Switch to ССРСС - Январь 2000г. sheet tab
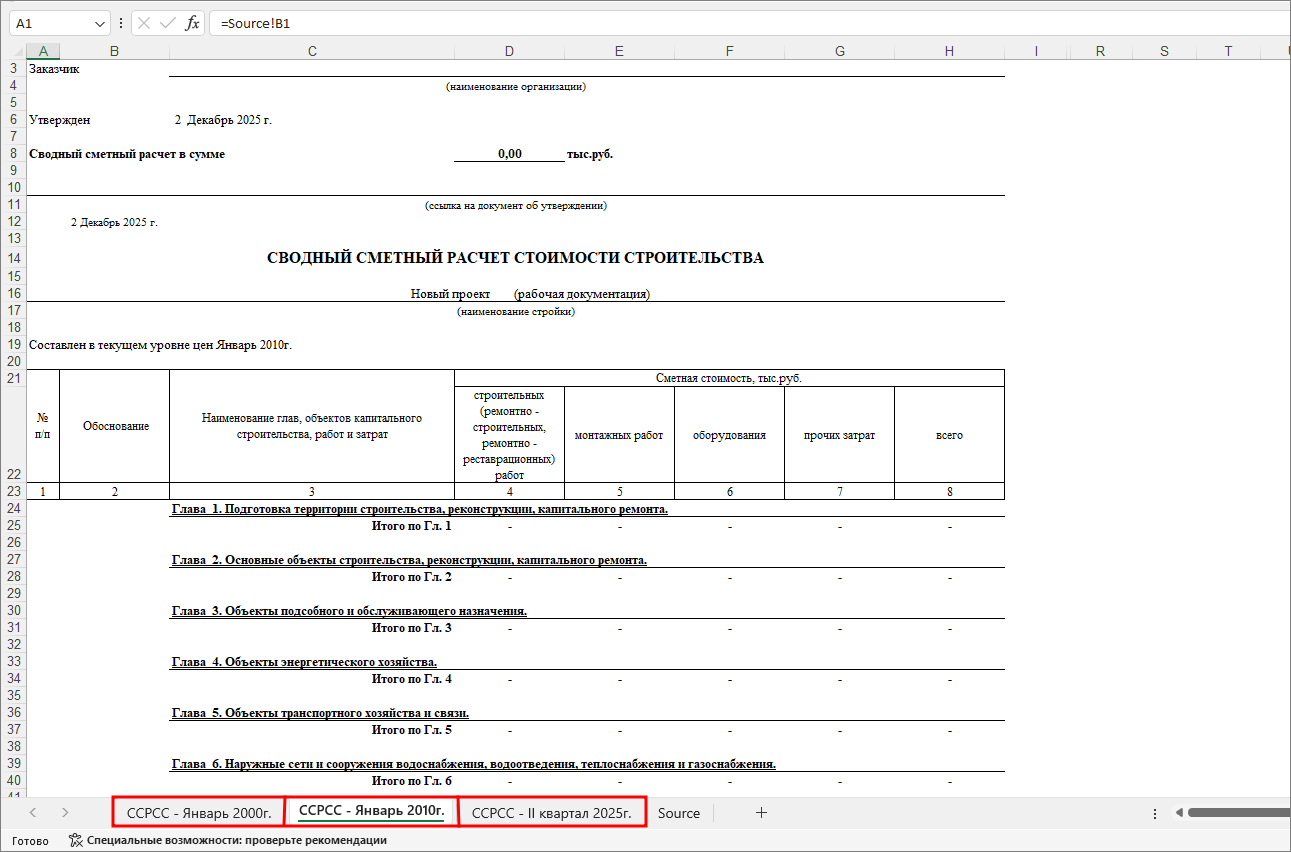This screenshot has height=852, width=1291. click(x=199, y=813)
